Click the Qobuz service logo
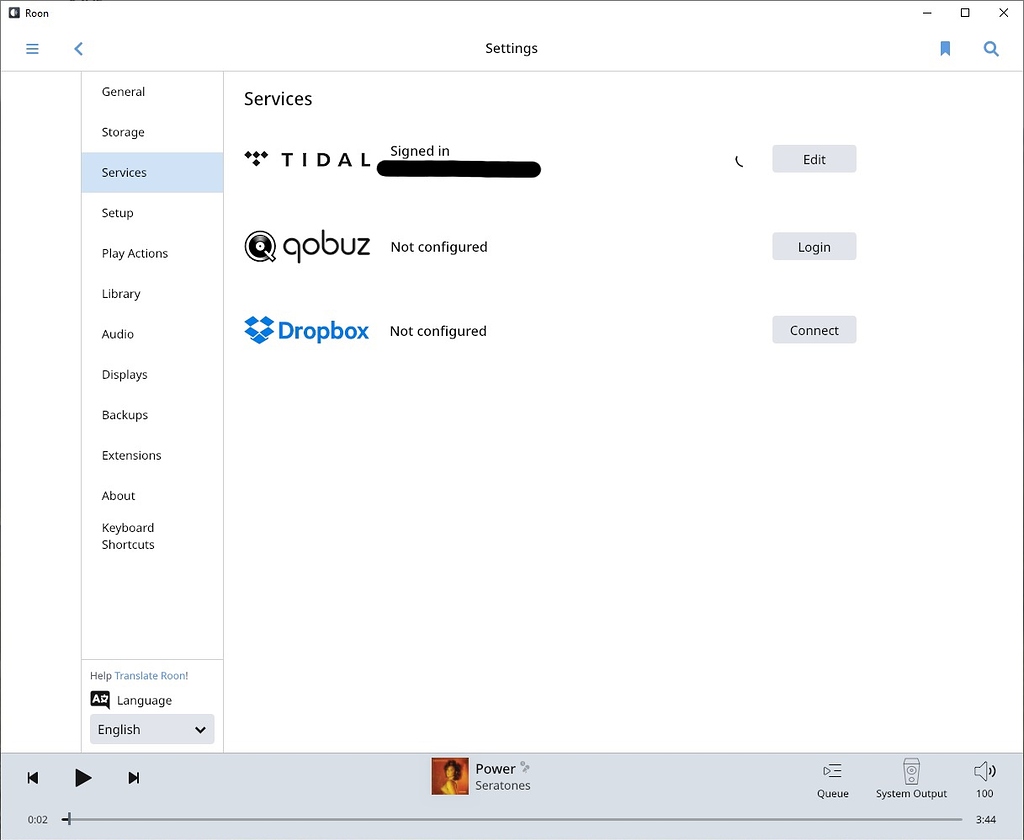The width and height of the screenshot is (1024, 840). coord(307,245)
